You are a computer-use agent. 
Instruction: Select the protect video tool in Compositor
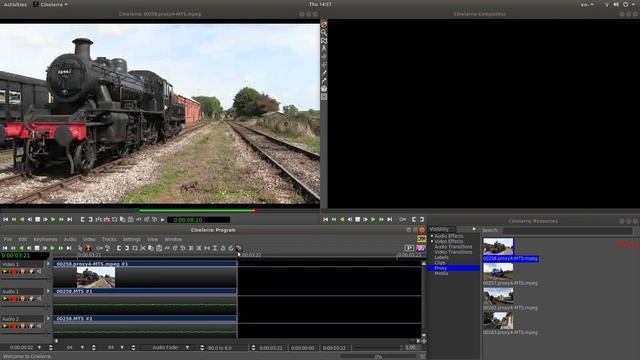point(324,24)
